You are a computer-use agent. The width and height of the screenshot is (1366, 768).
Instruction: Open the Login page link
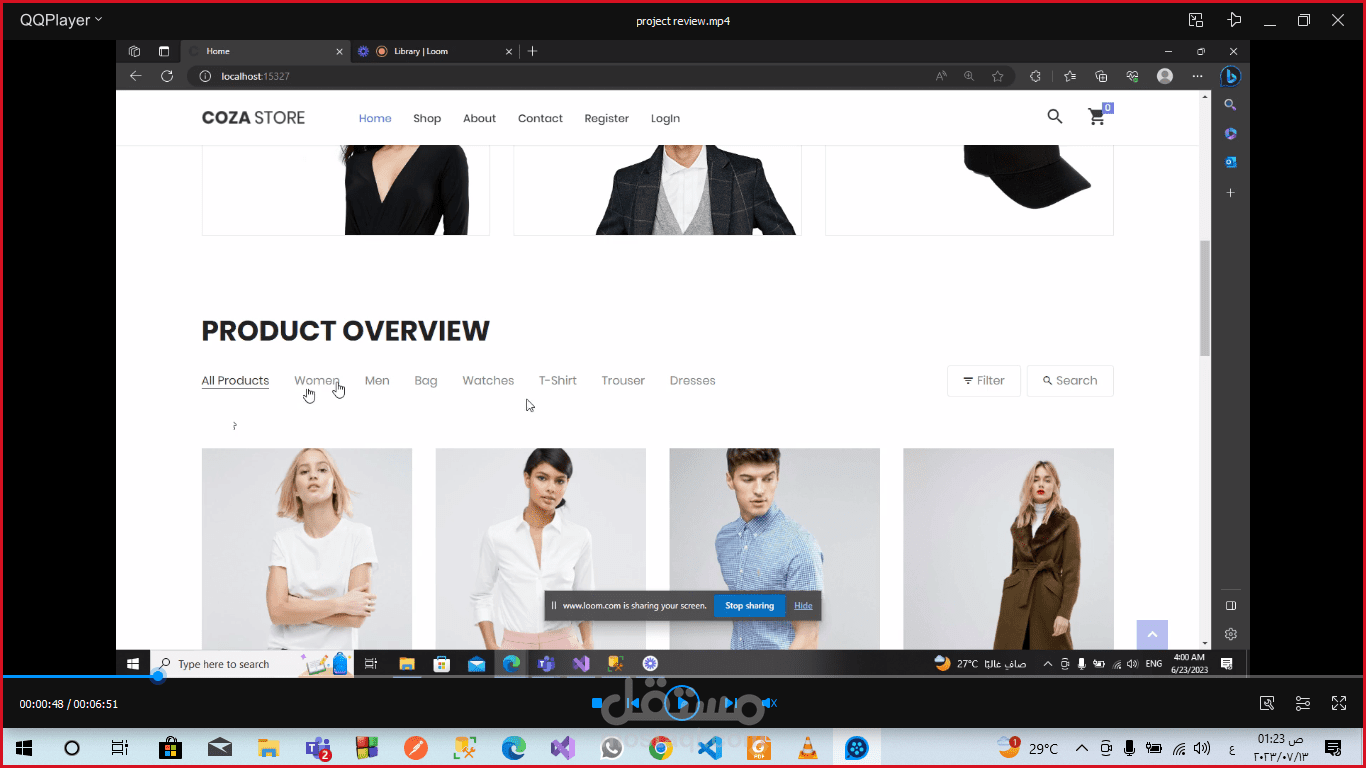click(665, 118)
